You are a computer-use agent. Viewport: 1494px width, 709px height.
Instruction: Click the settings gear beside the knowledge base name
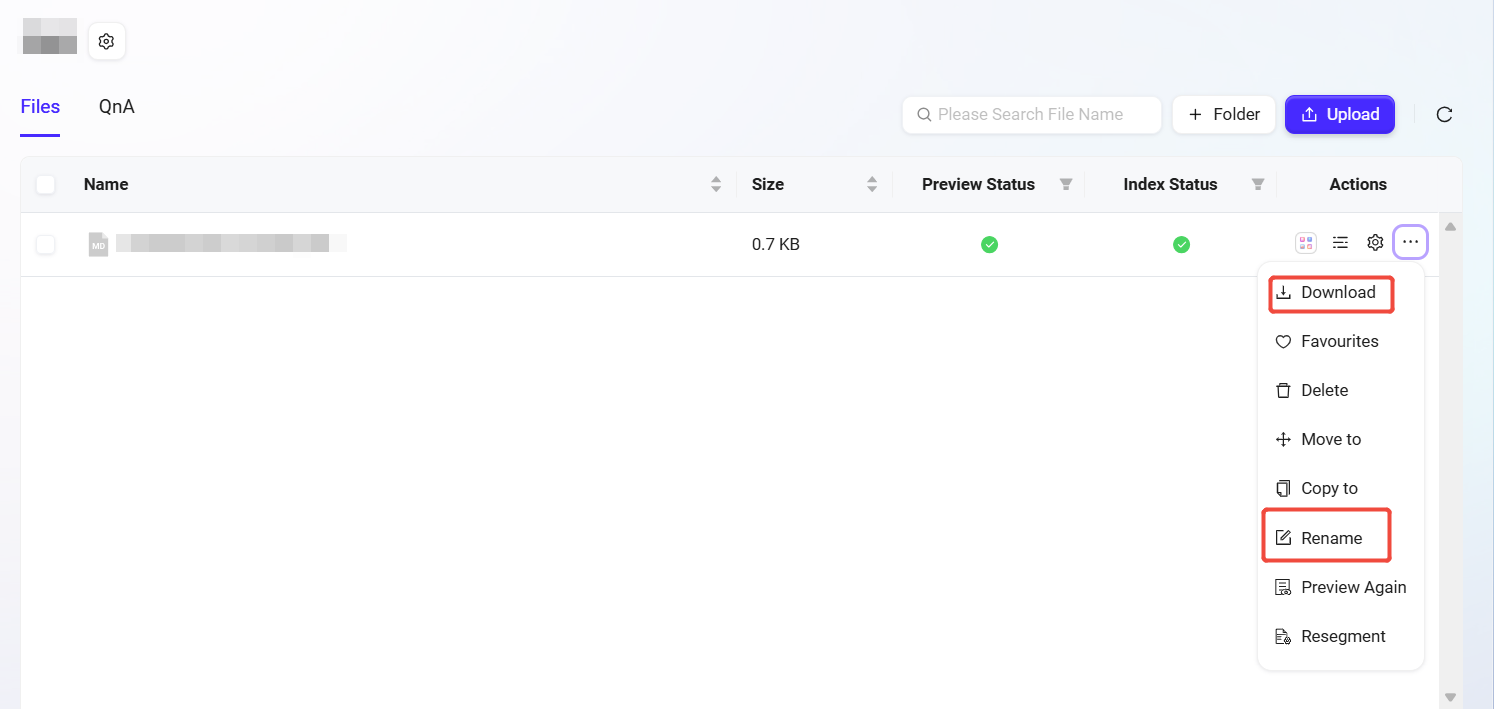coord(107,42)
